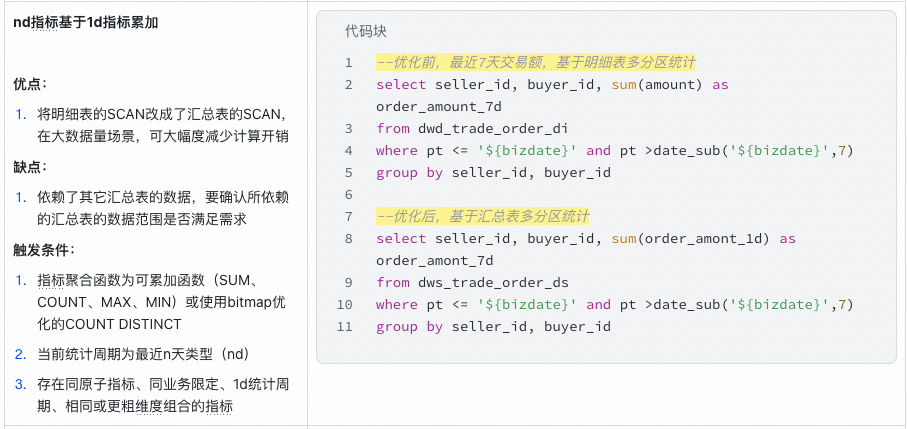Place cursor on dws_trade_order_ds table name
The width and height of the screenshot is (908, 429).
coord(493,283)
